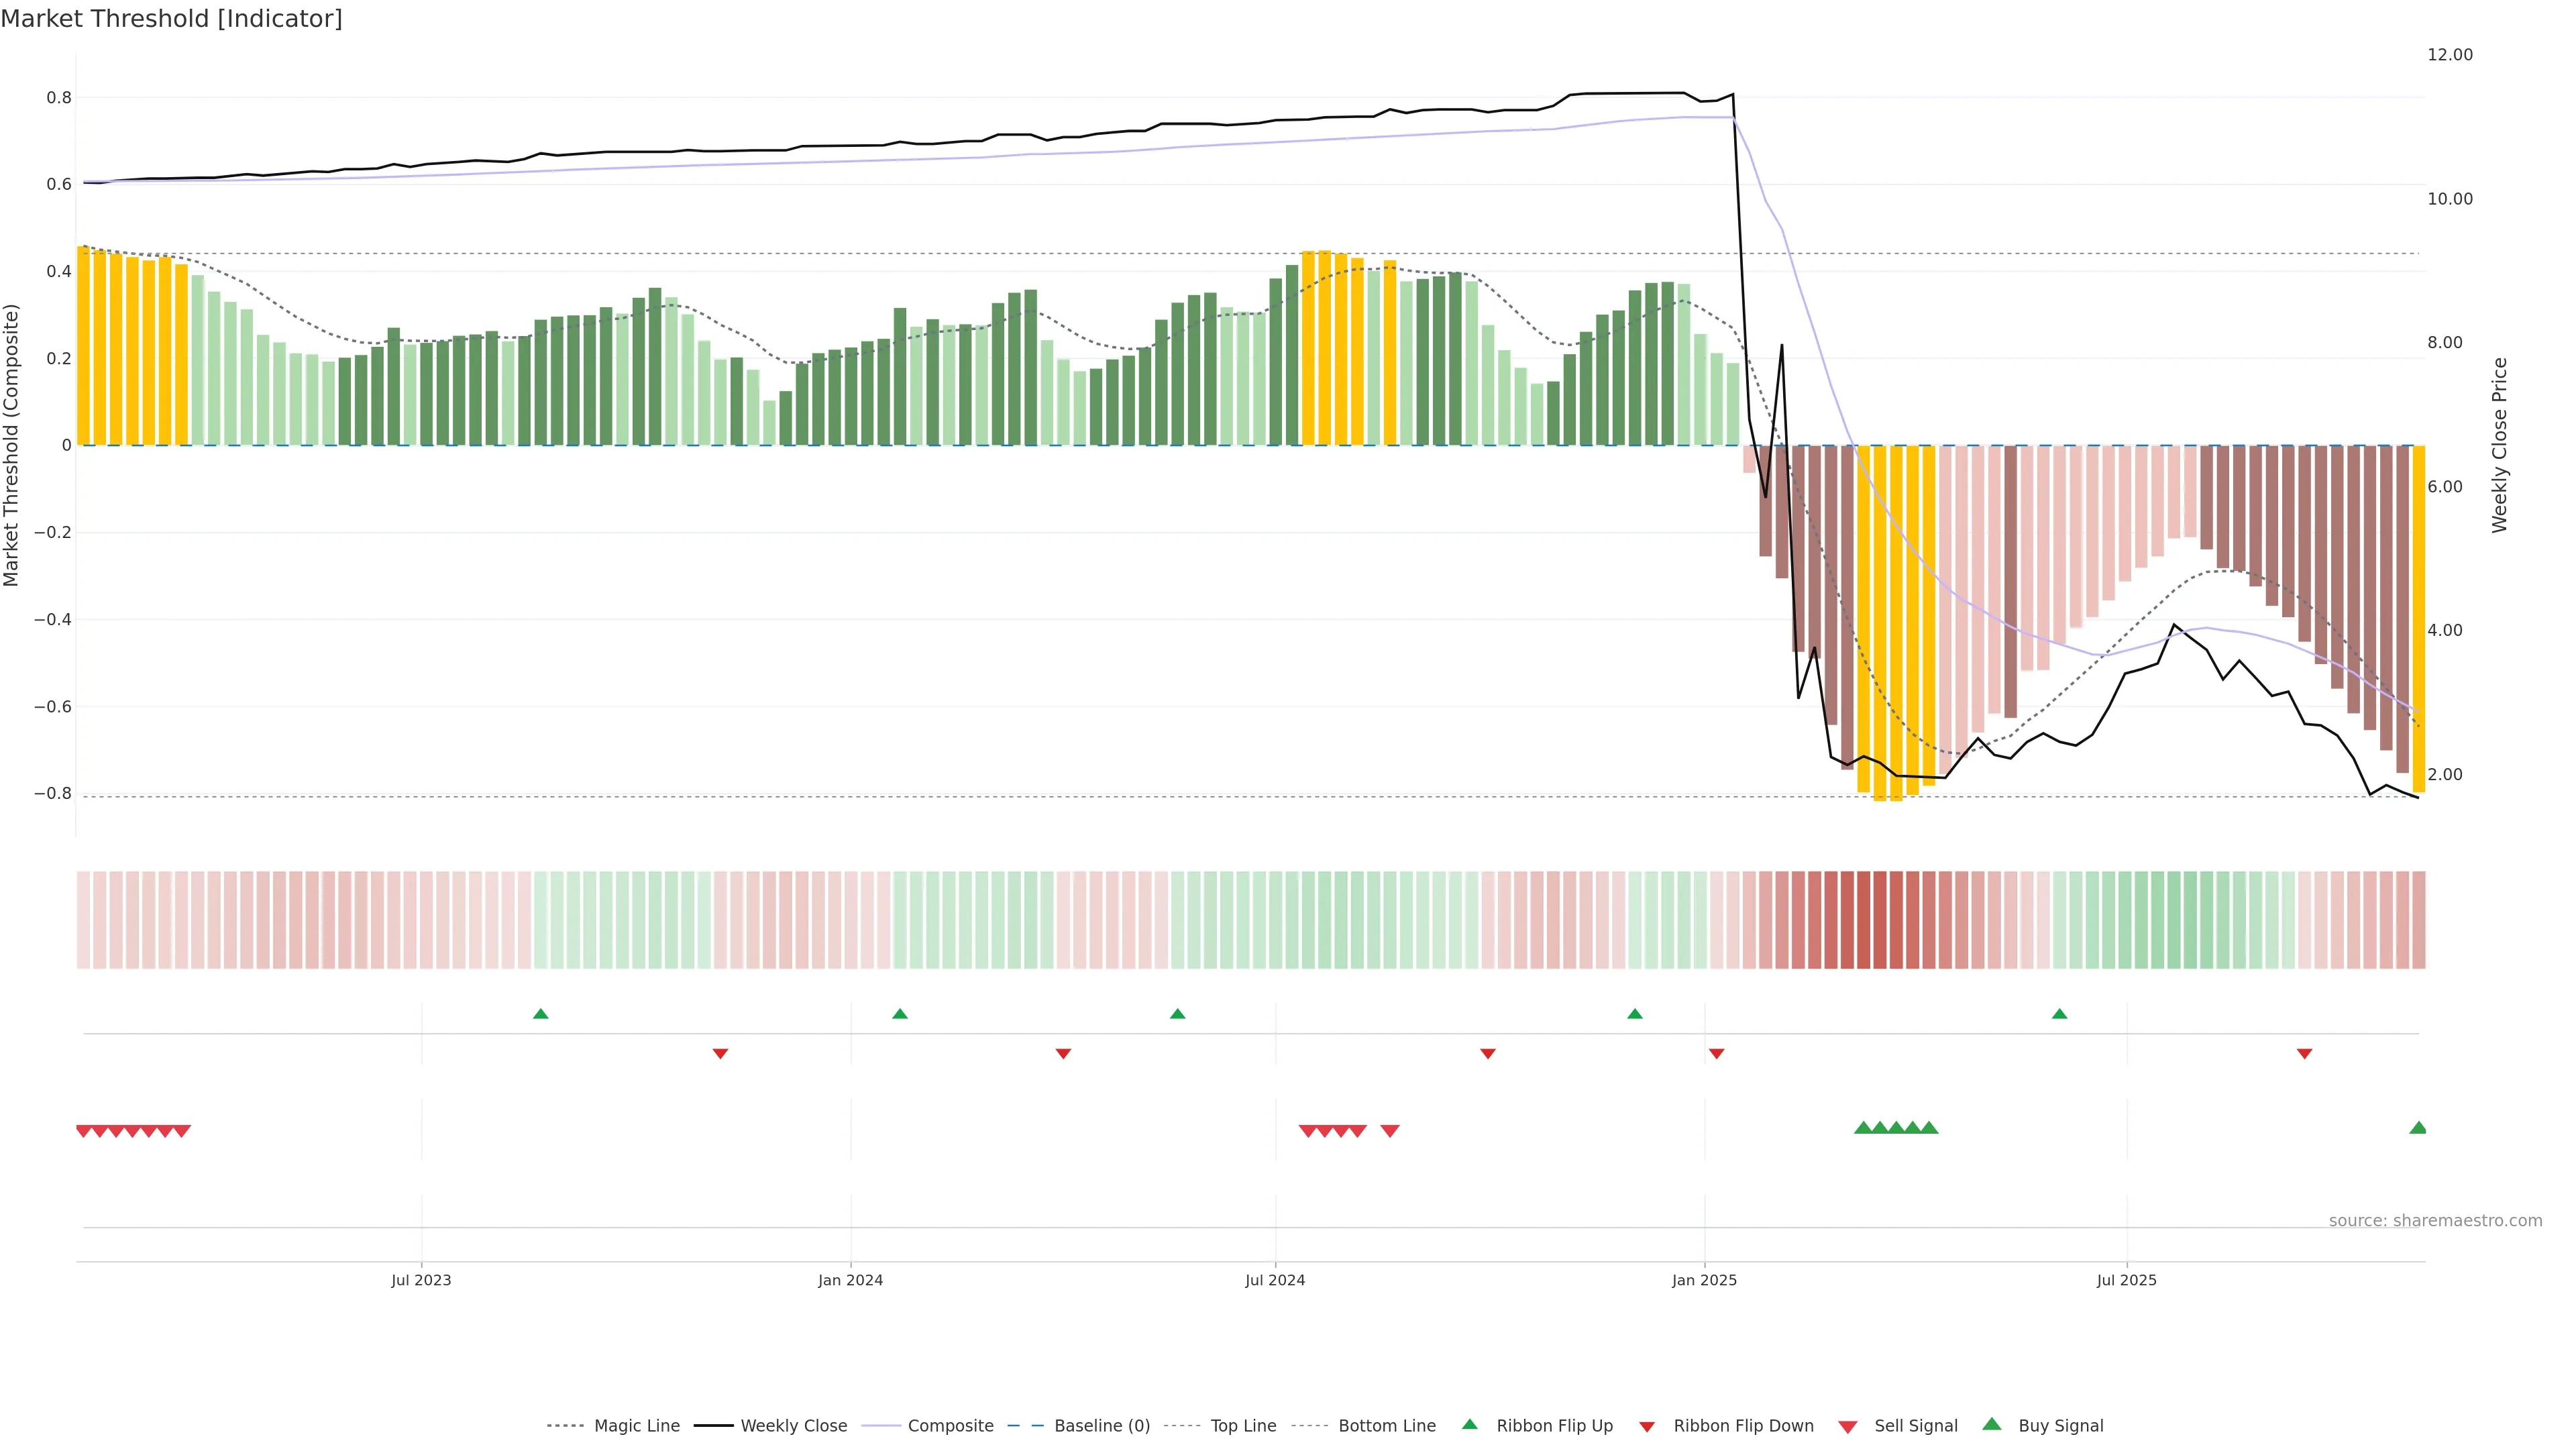Image resolution: width=2576 pixels, height=1449 pixels.
Task: Click first ribbon flip up triangle after Jul 2023
Action: coord(541,1014)
